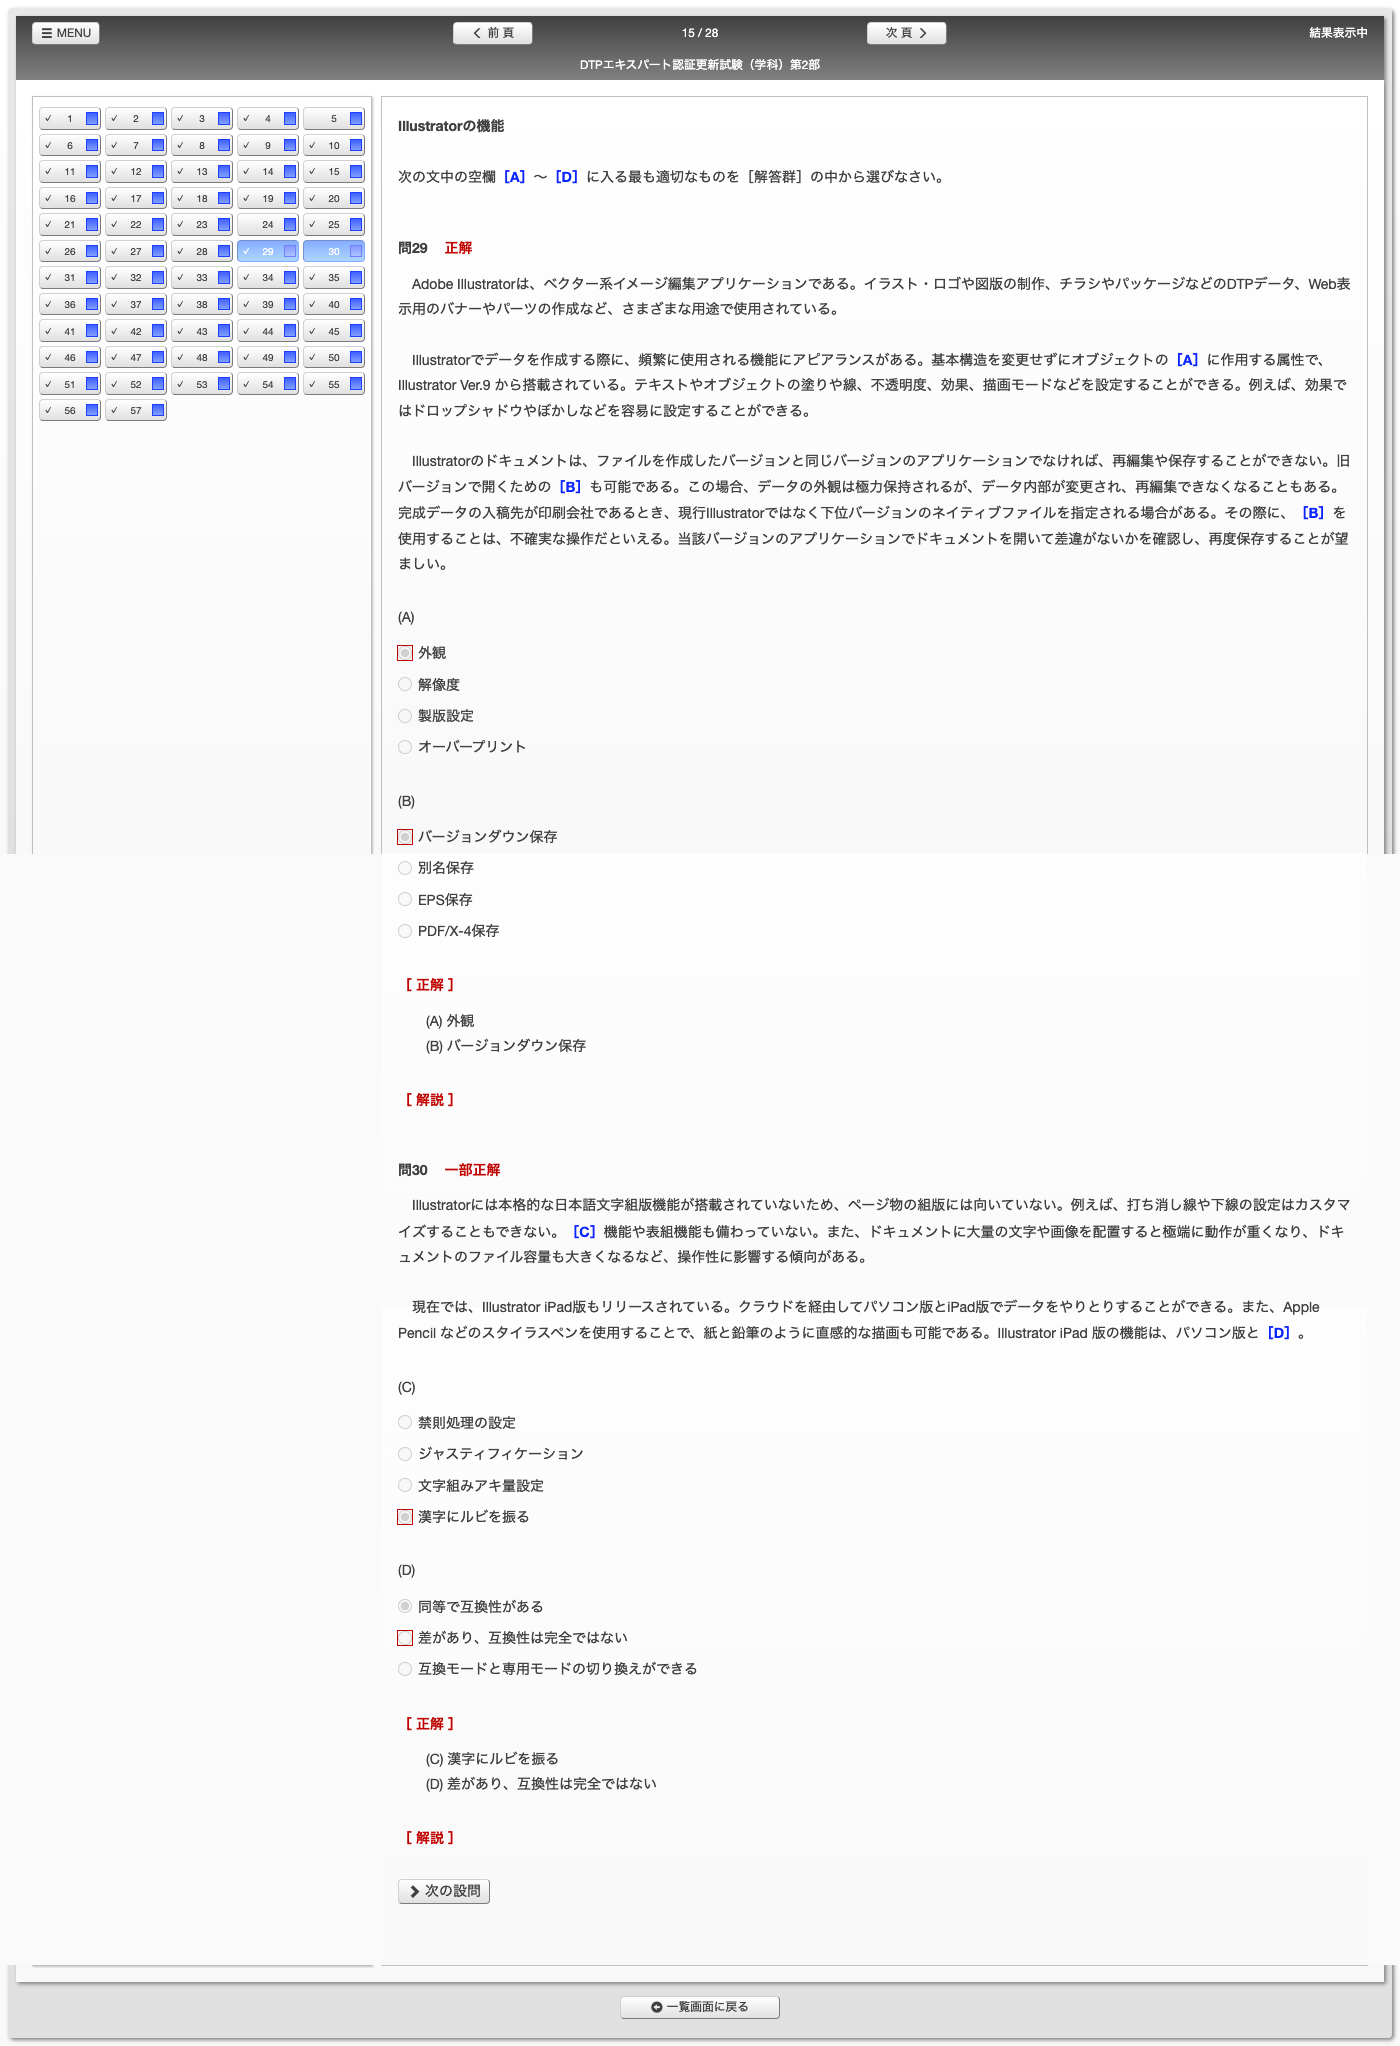This screenshot has width=1400, height=2046.
Task: Open question 12 from the question grid
Action: pos(135,172)
